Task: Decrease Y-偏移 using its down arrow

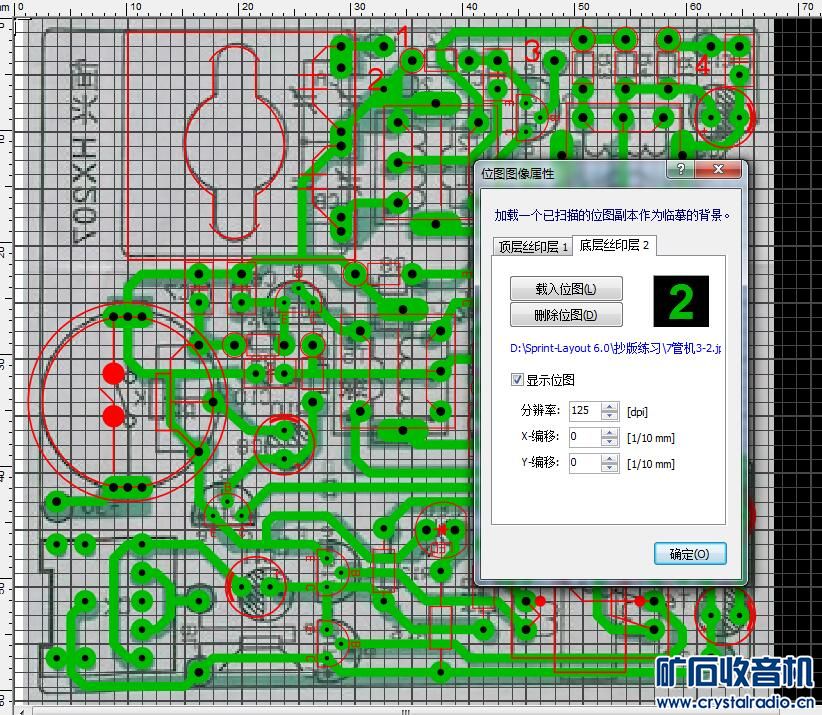Action: pyautogui.click(x=609, y=468)
